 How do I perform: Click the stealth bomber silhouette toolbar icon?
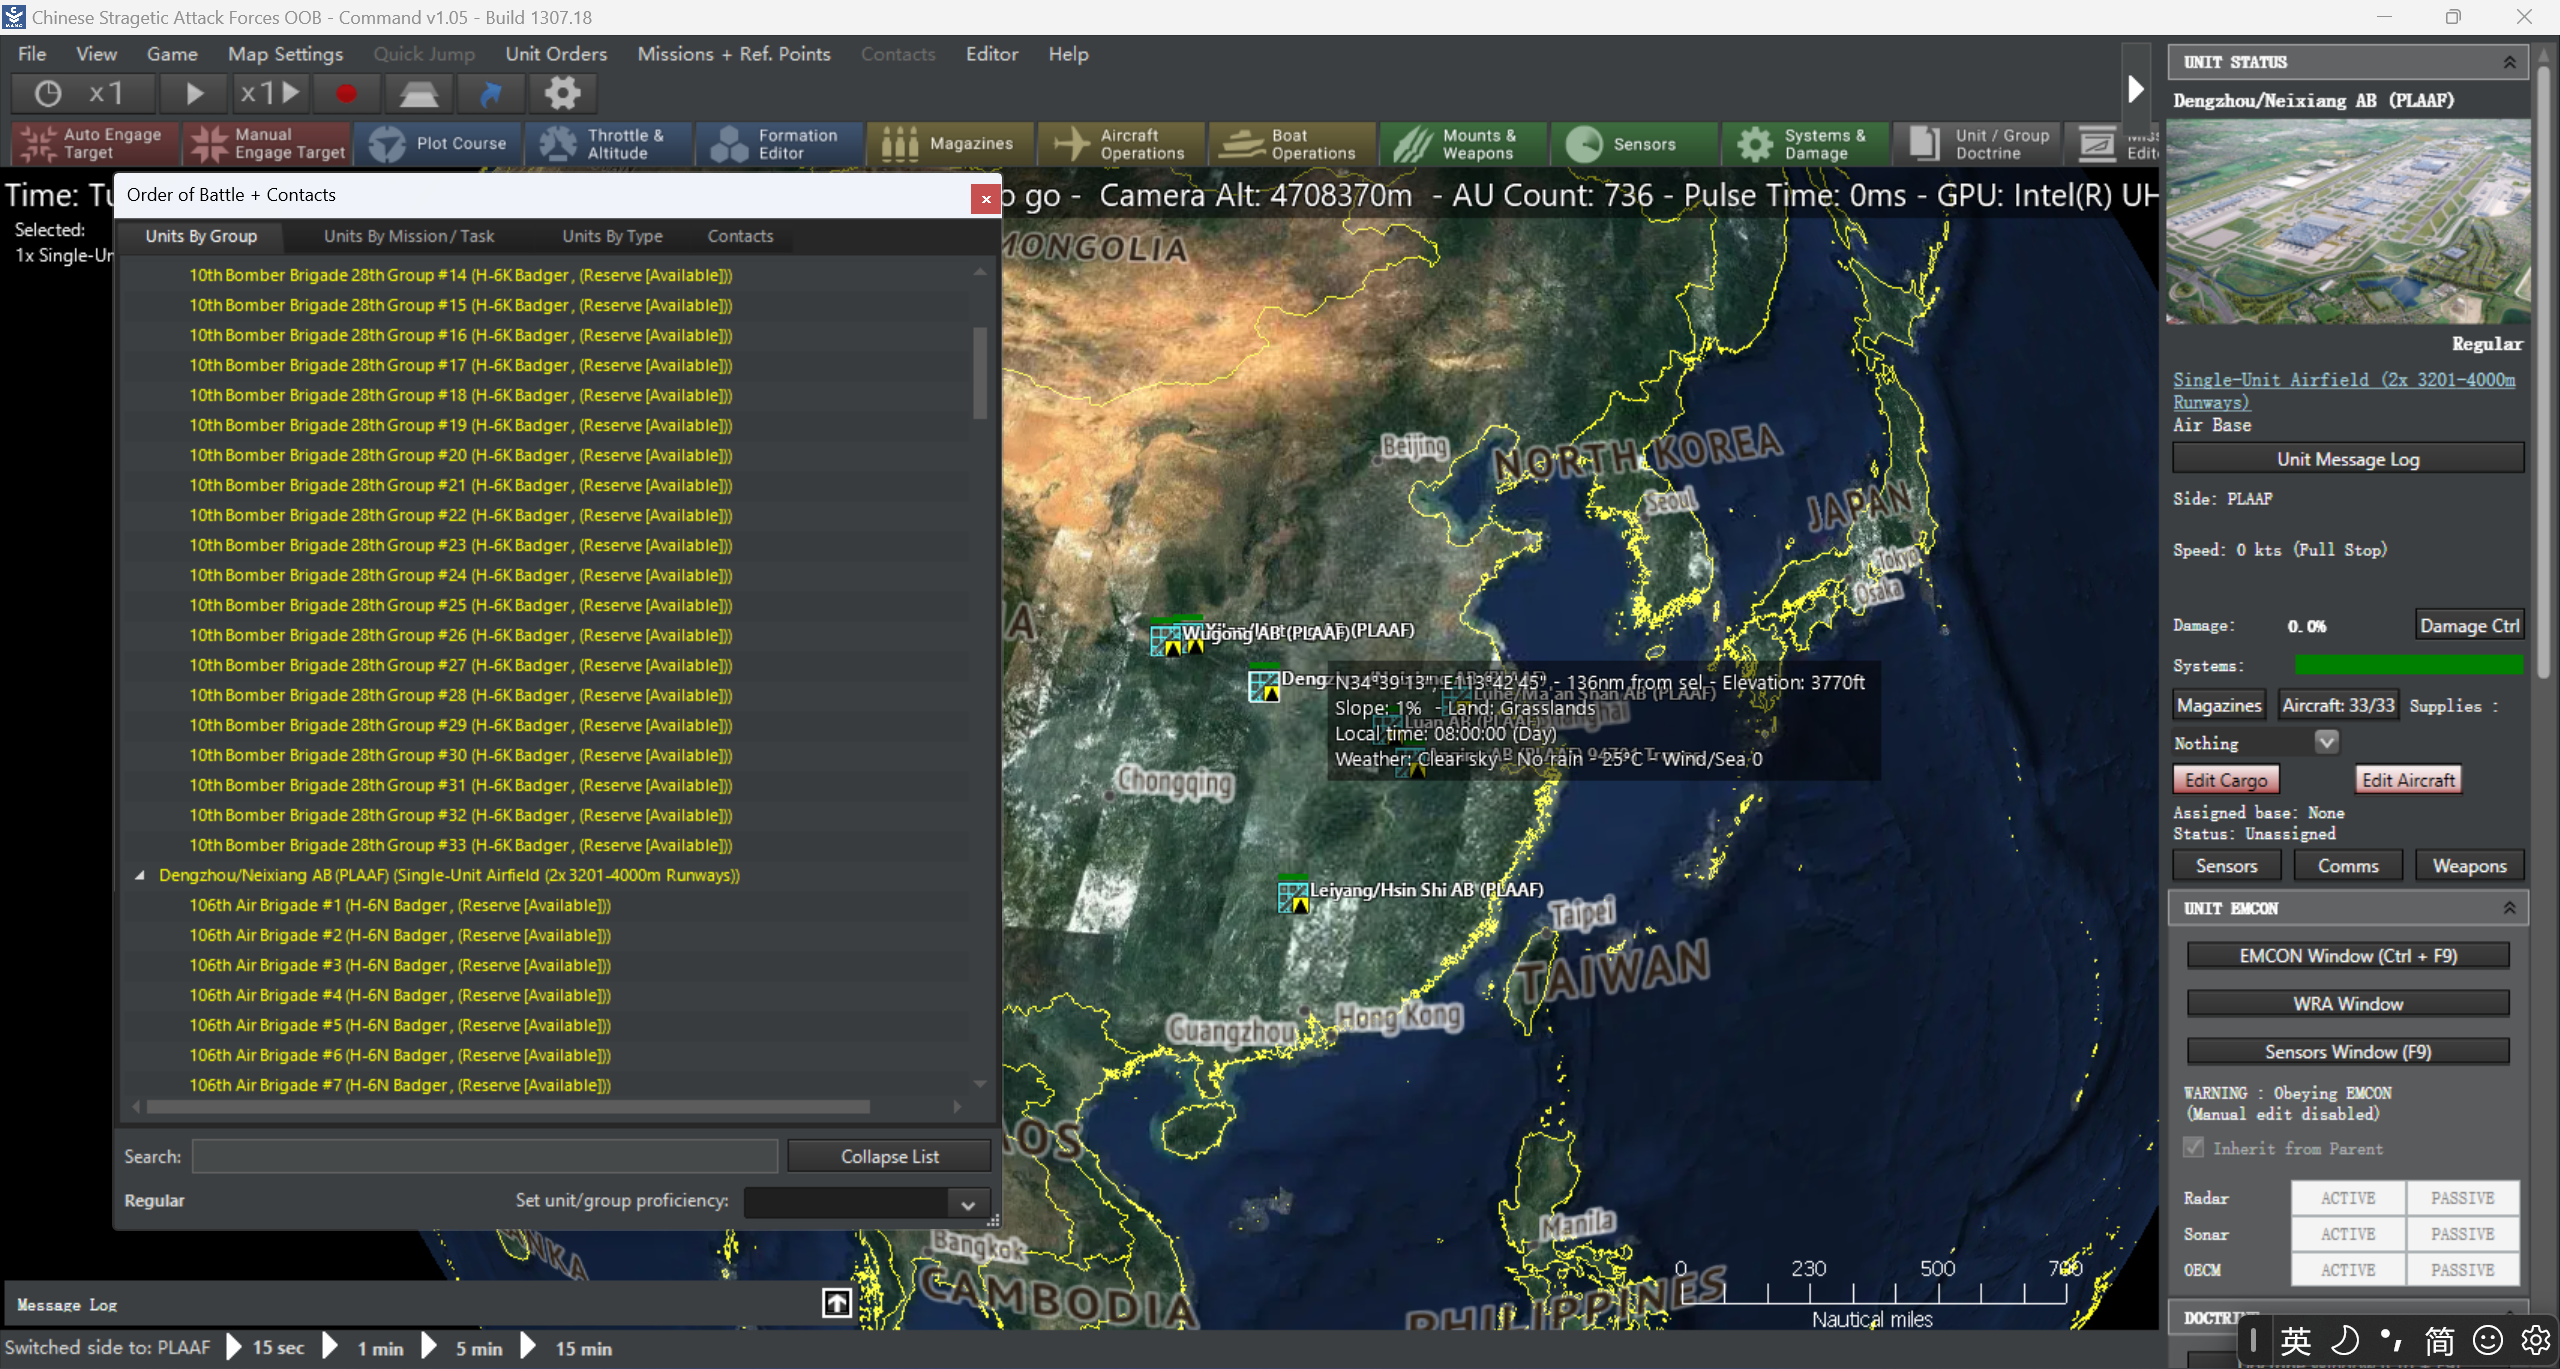(418, 93)
